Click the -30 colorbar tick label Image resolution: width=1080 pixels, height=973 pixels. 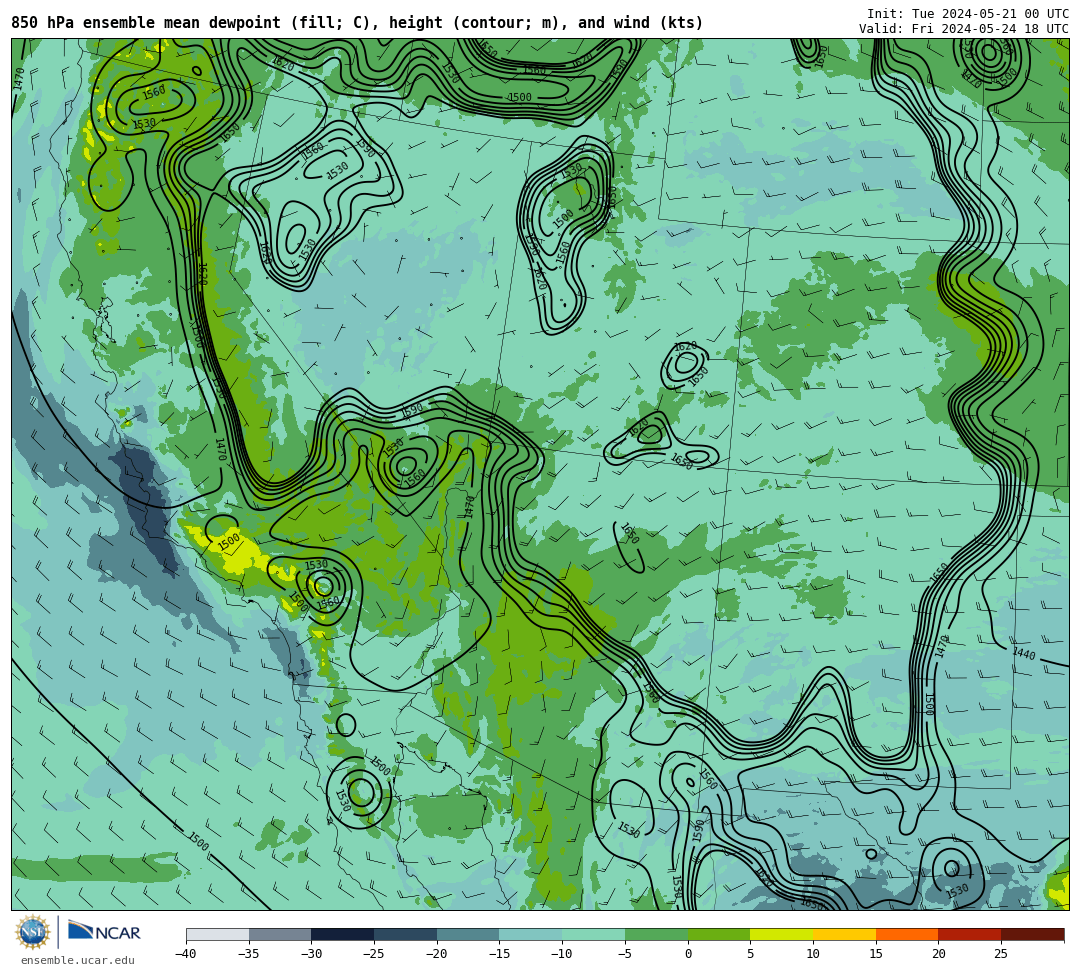pos(311,954)
